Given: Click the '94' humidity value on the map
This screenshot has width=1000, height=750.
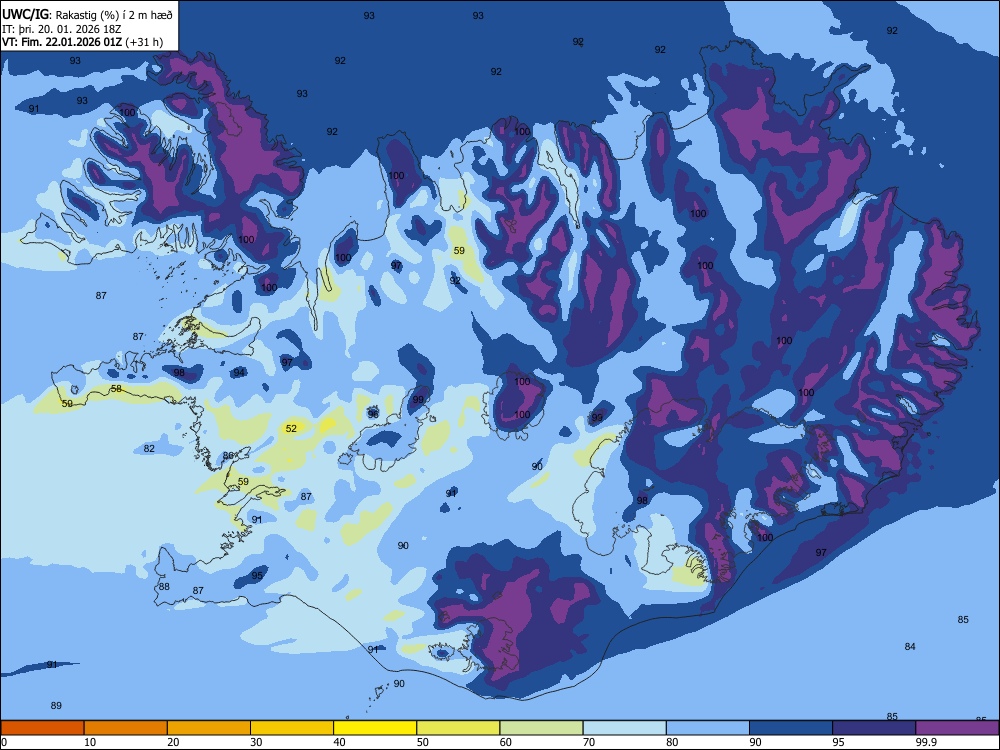Looking at the screenshot, I should [239, 372].
